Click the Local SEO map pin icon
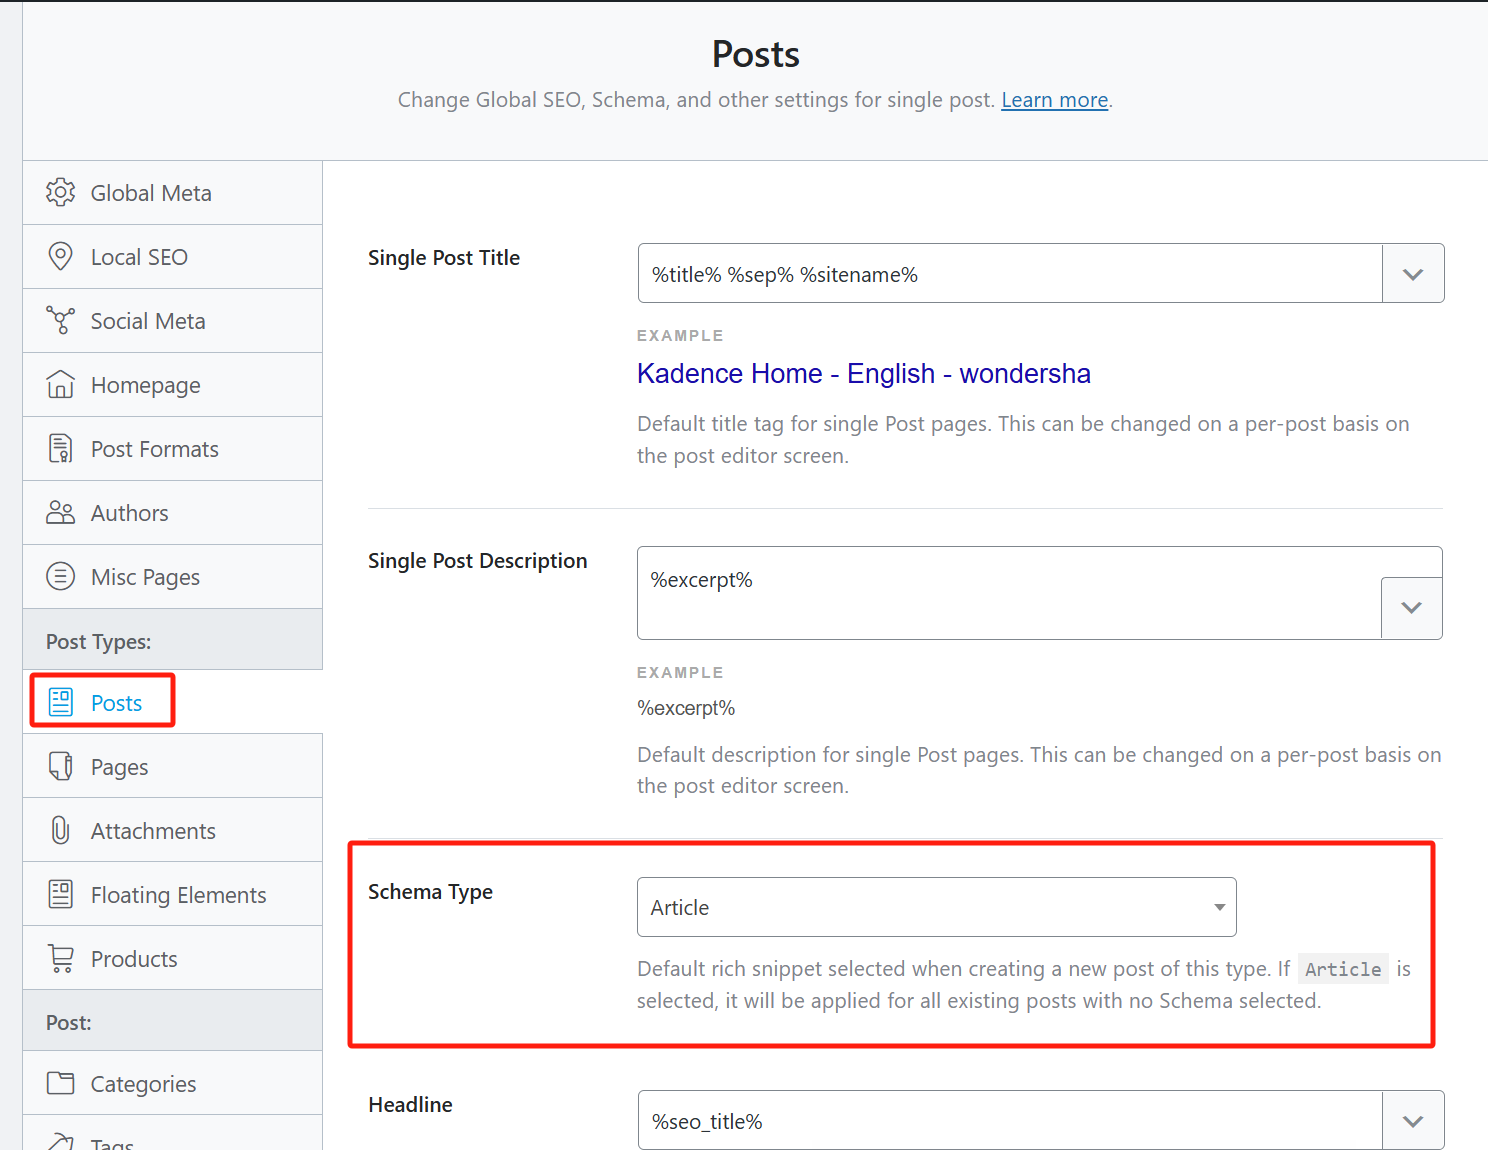Image resolution: width=1488 pixels, height=1150 pixels. point(60,257)
